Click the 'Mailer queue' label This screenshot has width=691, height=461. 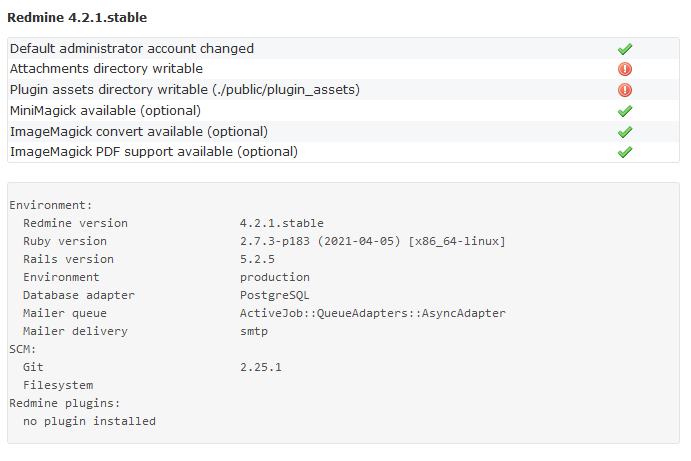(65, 313)
